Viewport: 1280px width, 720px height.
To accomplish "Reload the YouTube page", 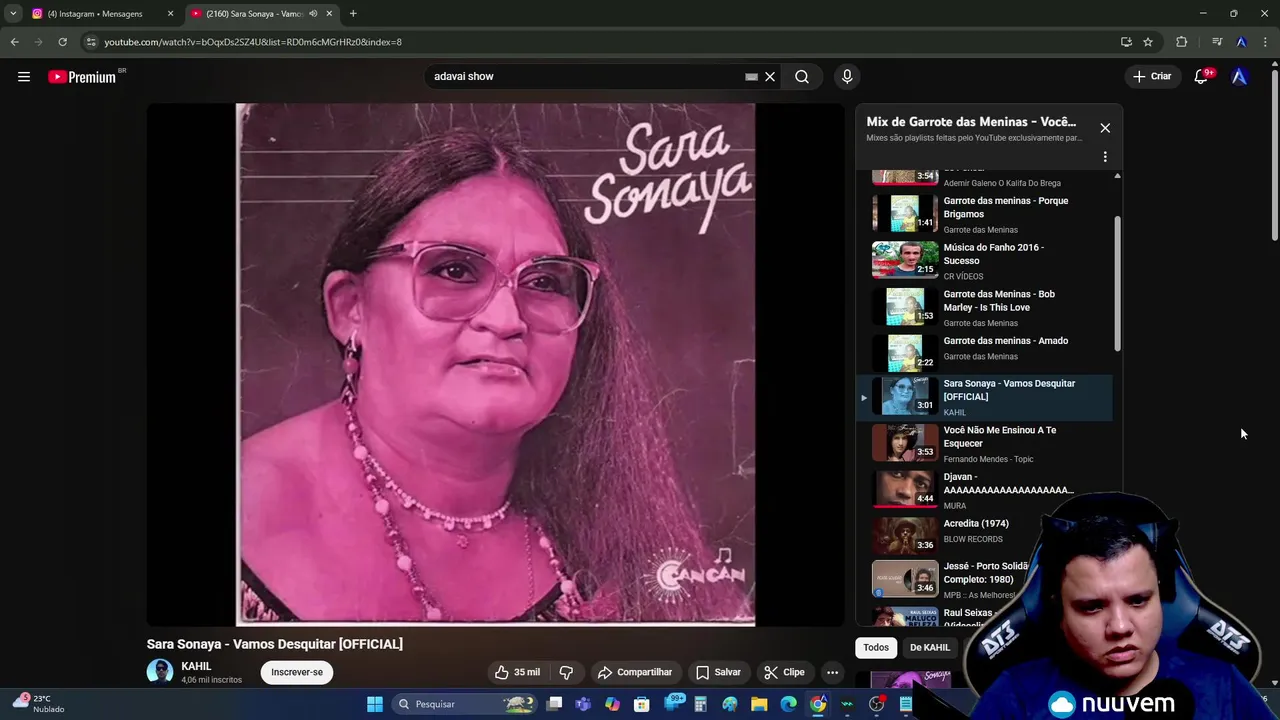I will pos(62,42).
